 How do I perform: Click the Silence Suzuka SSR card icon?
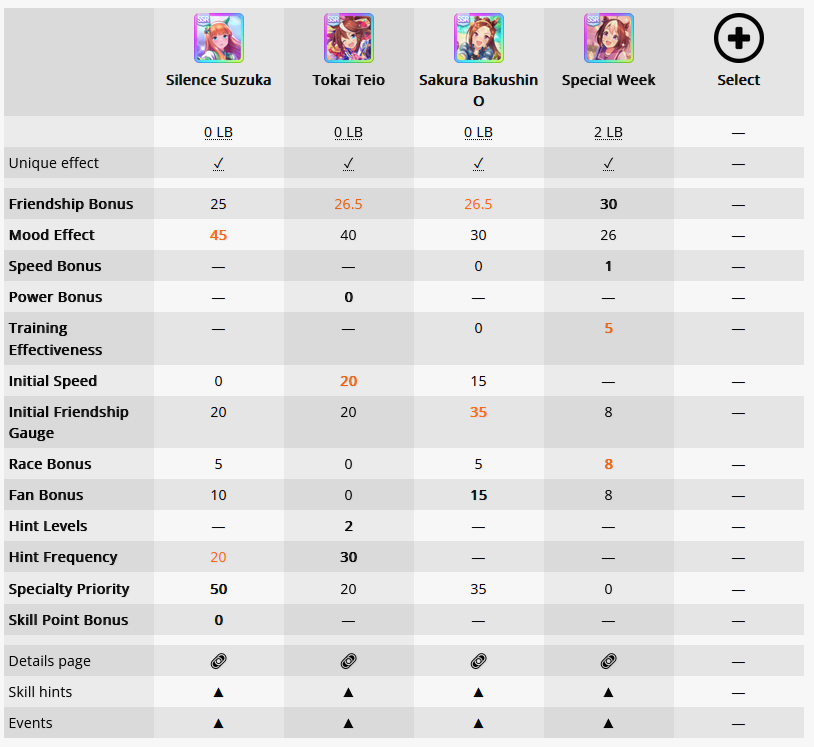click(219, 38)
